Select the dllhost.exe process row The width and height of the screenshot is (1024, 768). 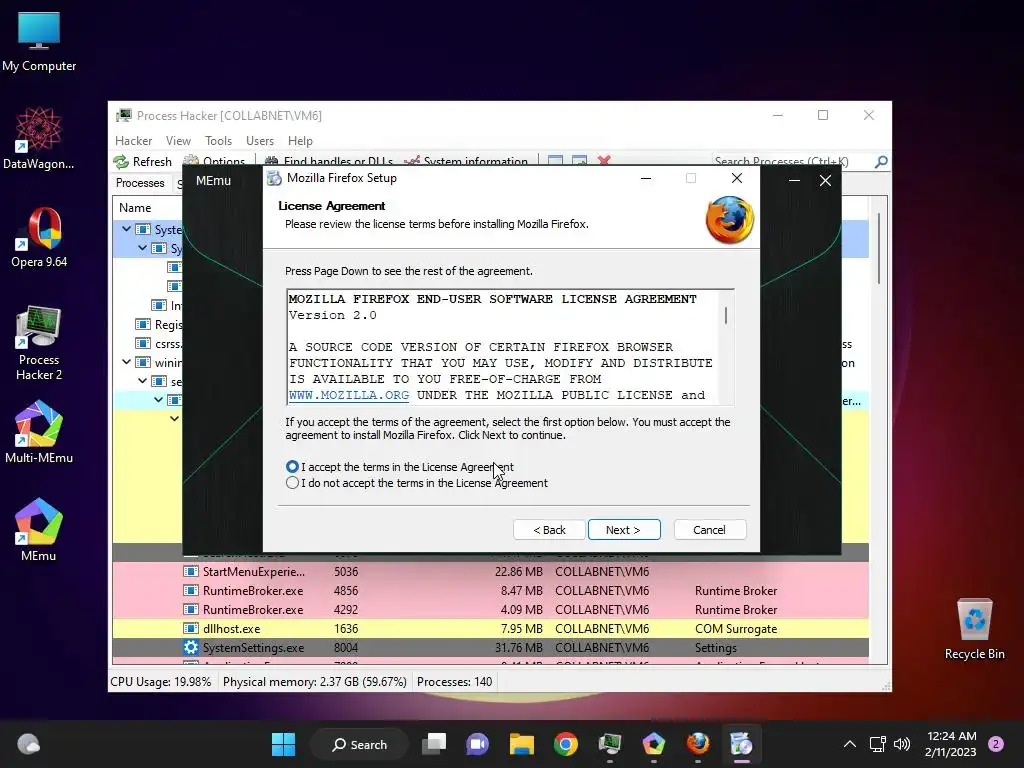click(x=490, y=628)
